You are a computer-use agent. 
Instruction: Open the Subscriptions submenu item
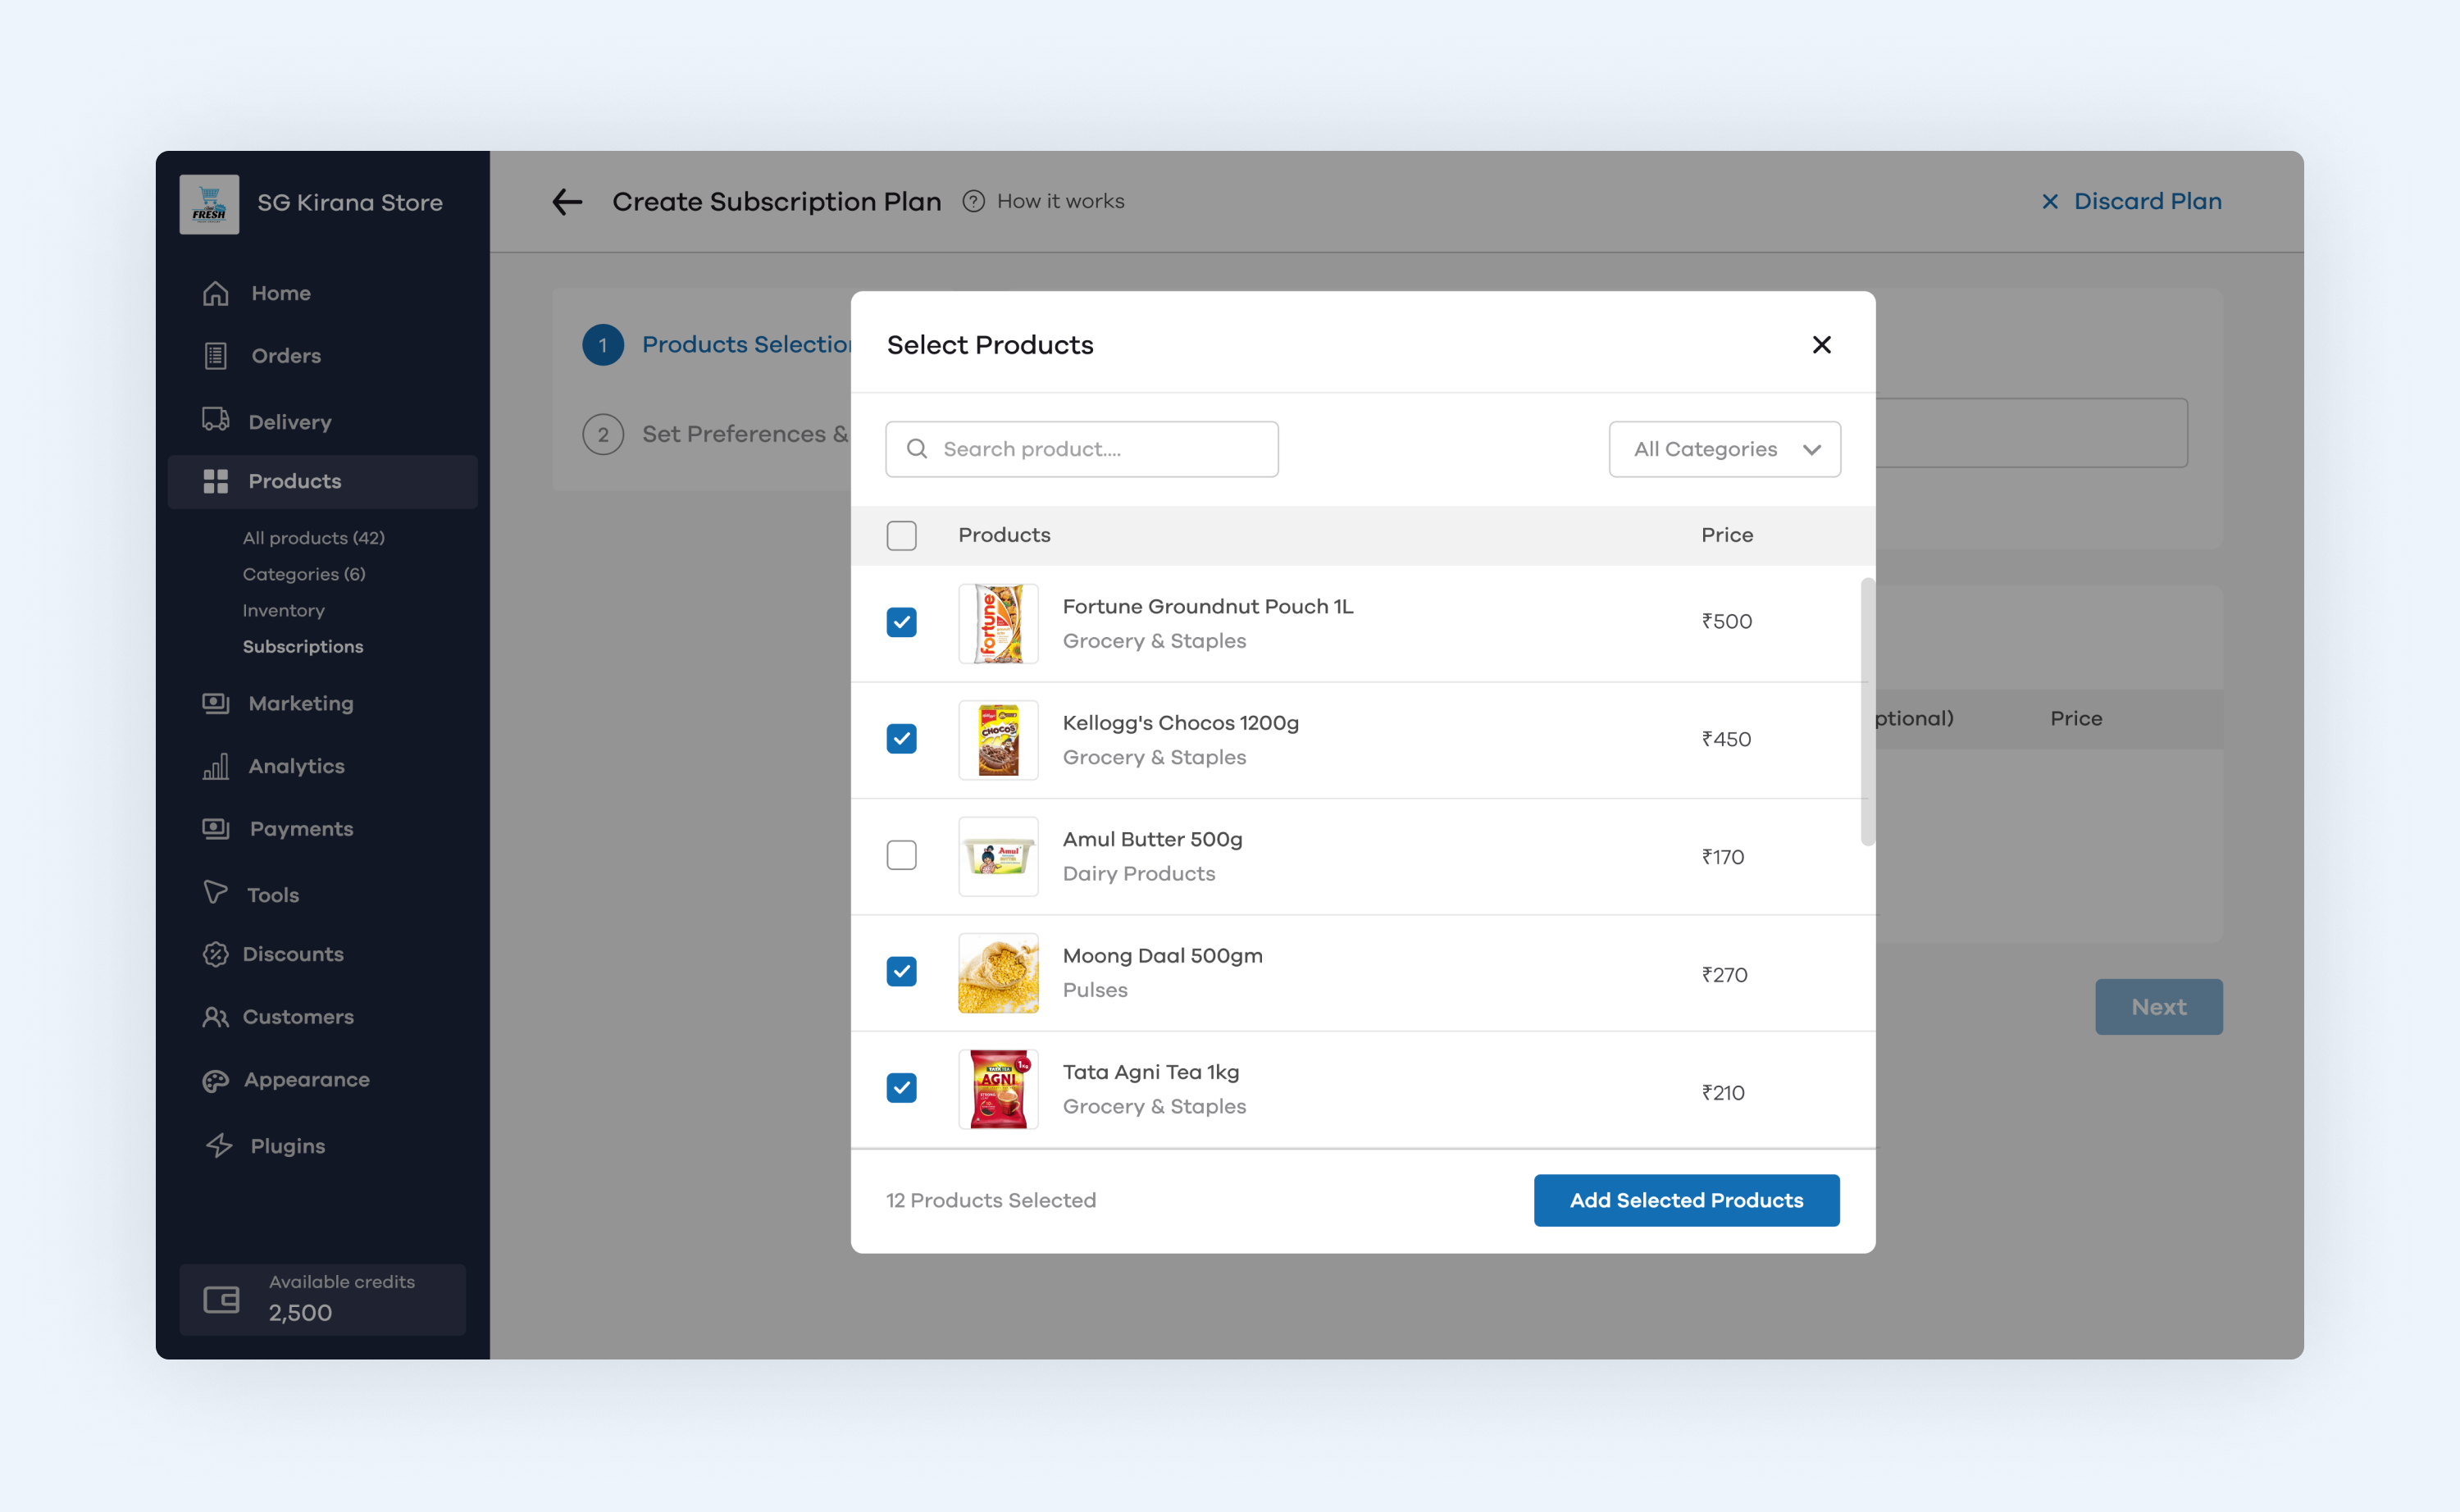pos(303,647)
